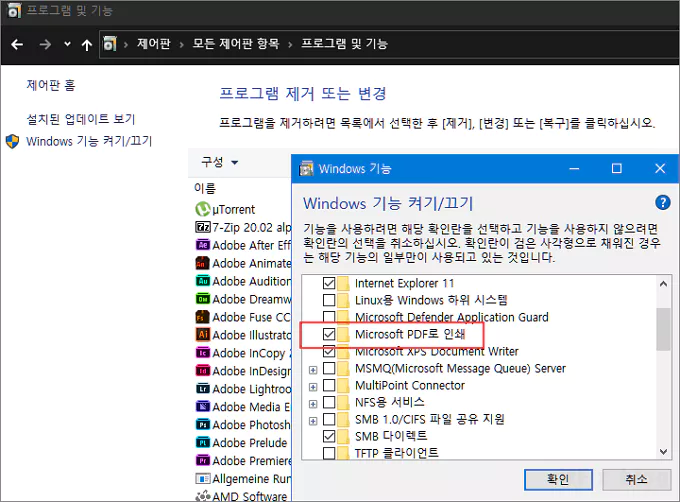Click the Control Panel icon in the address bar
The image size is (680, 502).
click(x=110, y=44)
